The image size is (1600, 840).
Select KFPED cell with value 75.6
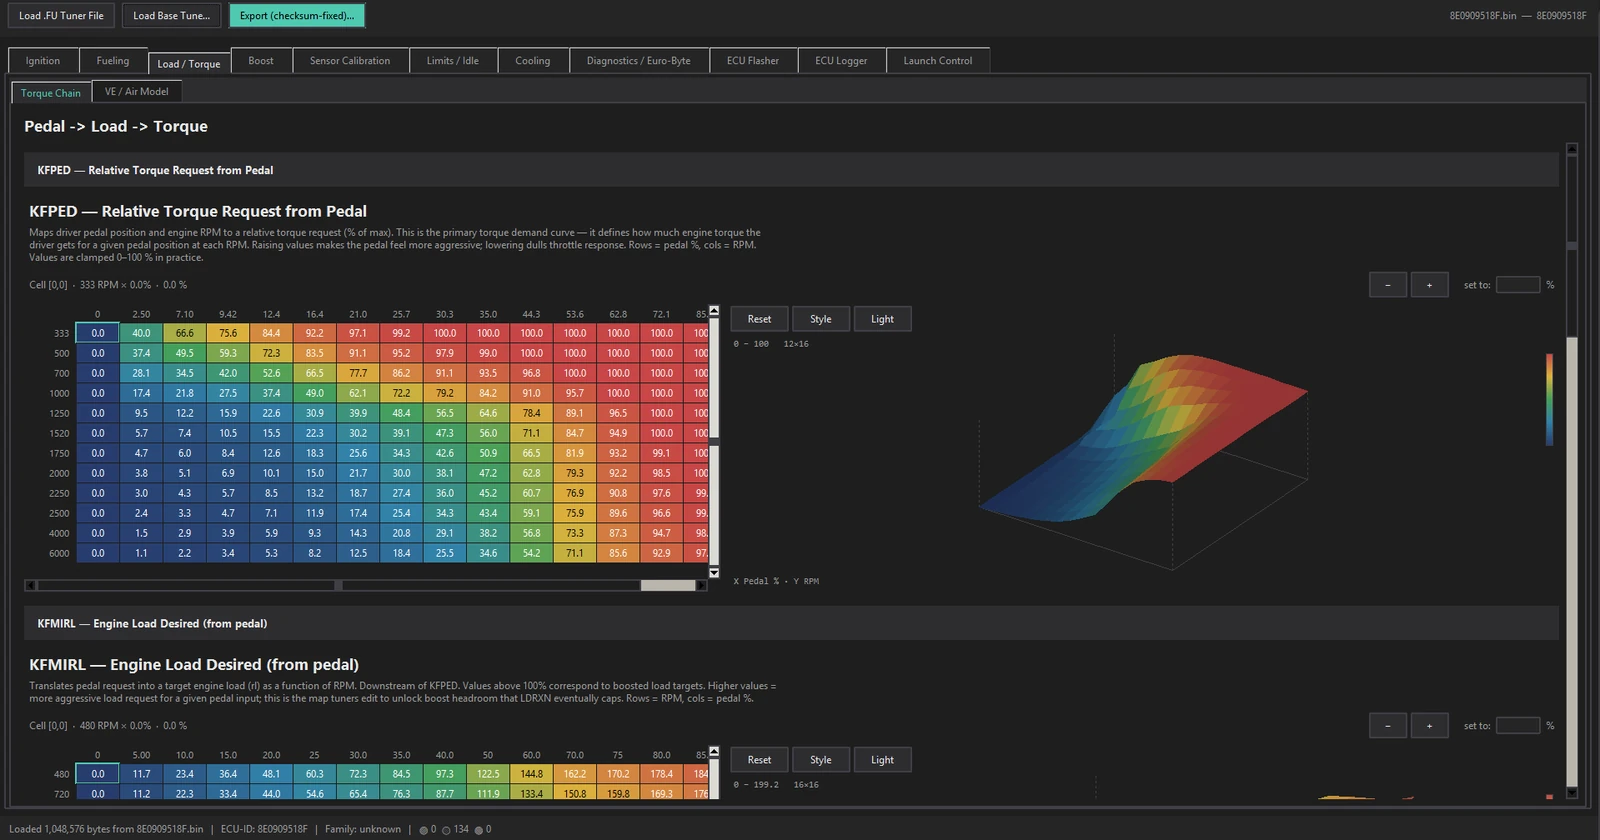click(x=228, y=333)
